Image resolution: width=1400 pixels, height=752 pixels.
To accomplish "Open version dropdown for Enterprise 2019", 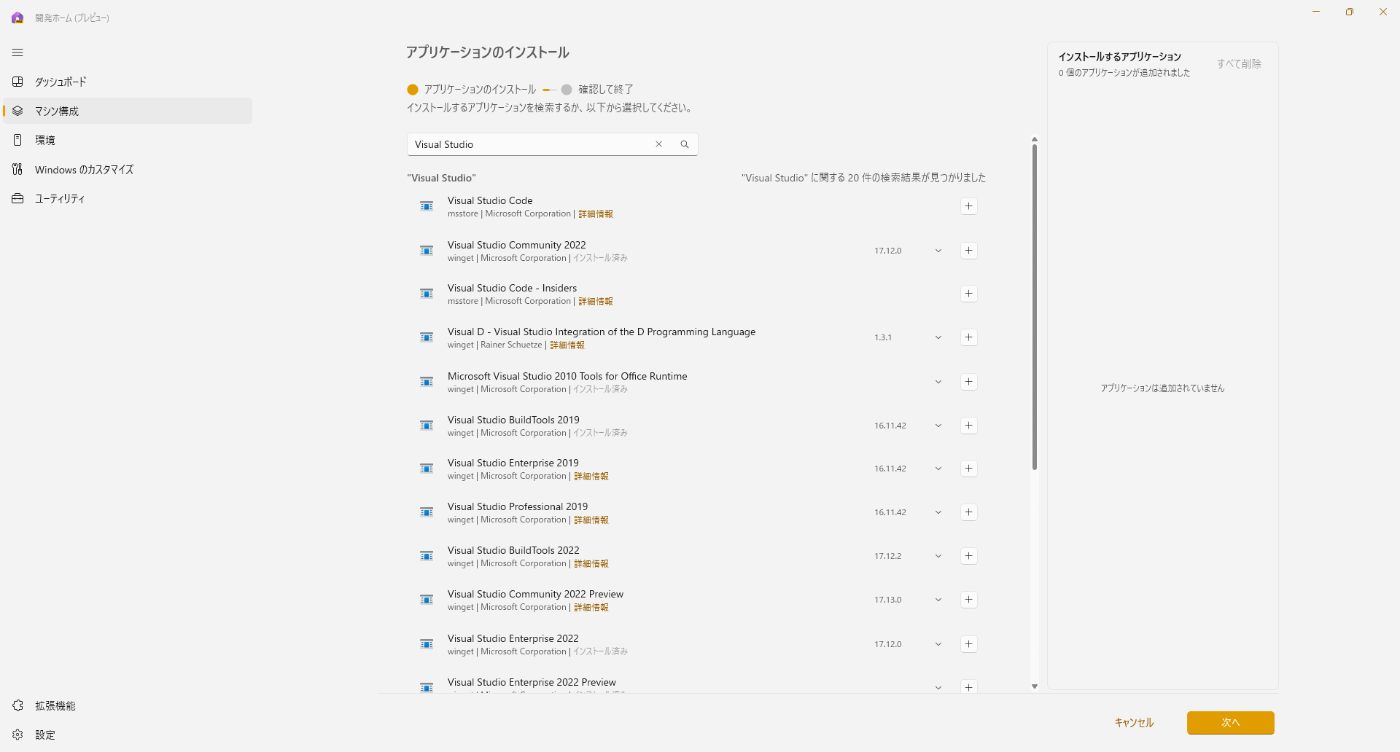I will tap(938, 468).
